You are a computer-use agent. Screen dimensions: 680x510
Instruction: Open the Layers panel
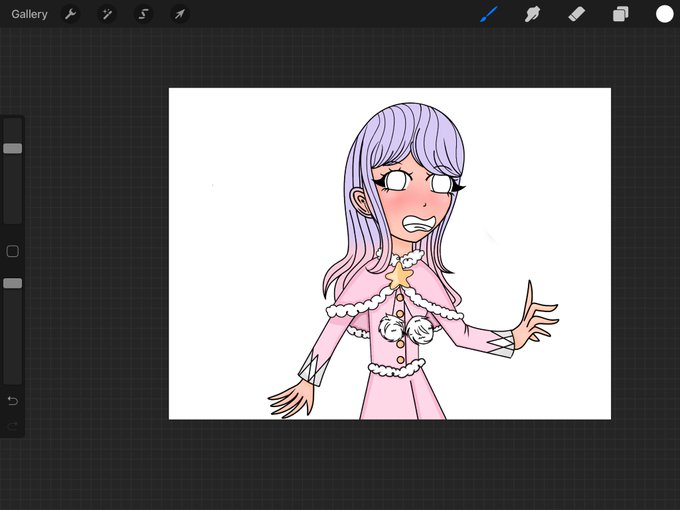(621, 14)
